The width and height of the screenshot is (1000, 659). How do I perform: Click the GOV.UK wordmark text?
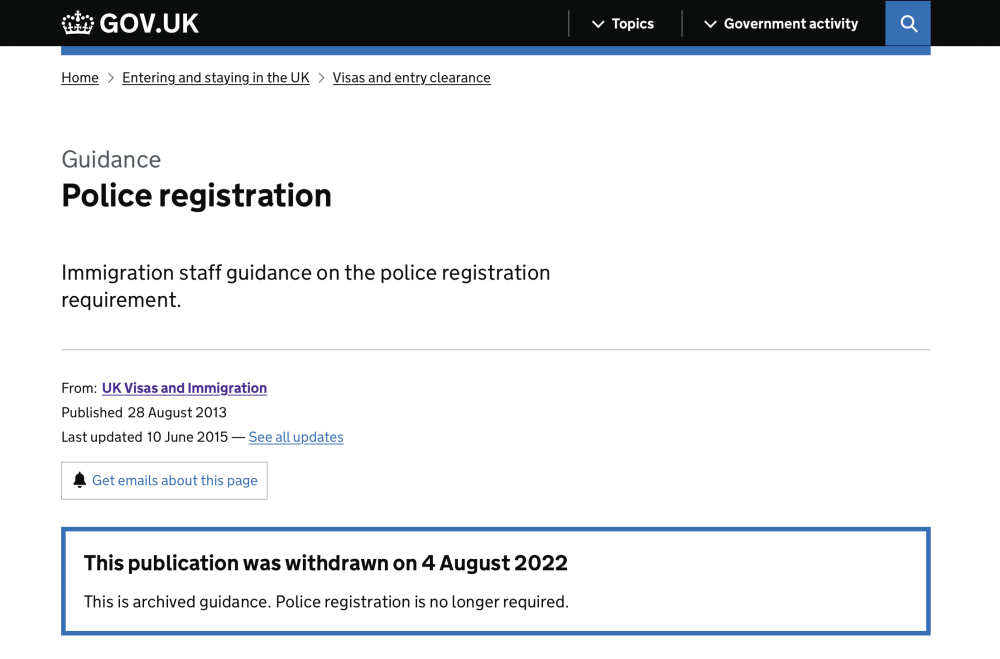click(x=149, y=23)
